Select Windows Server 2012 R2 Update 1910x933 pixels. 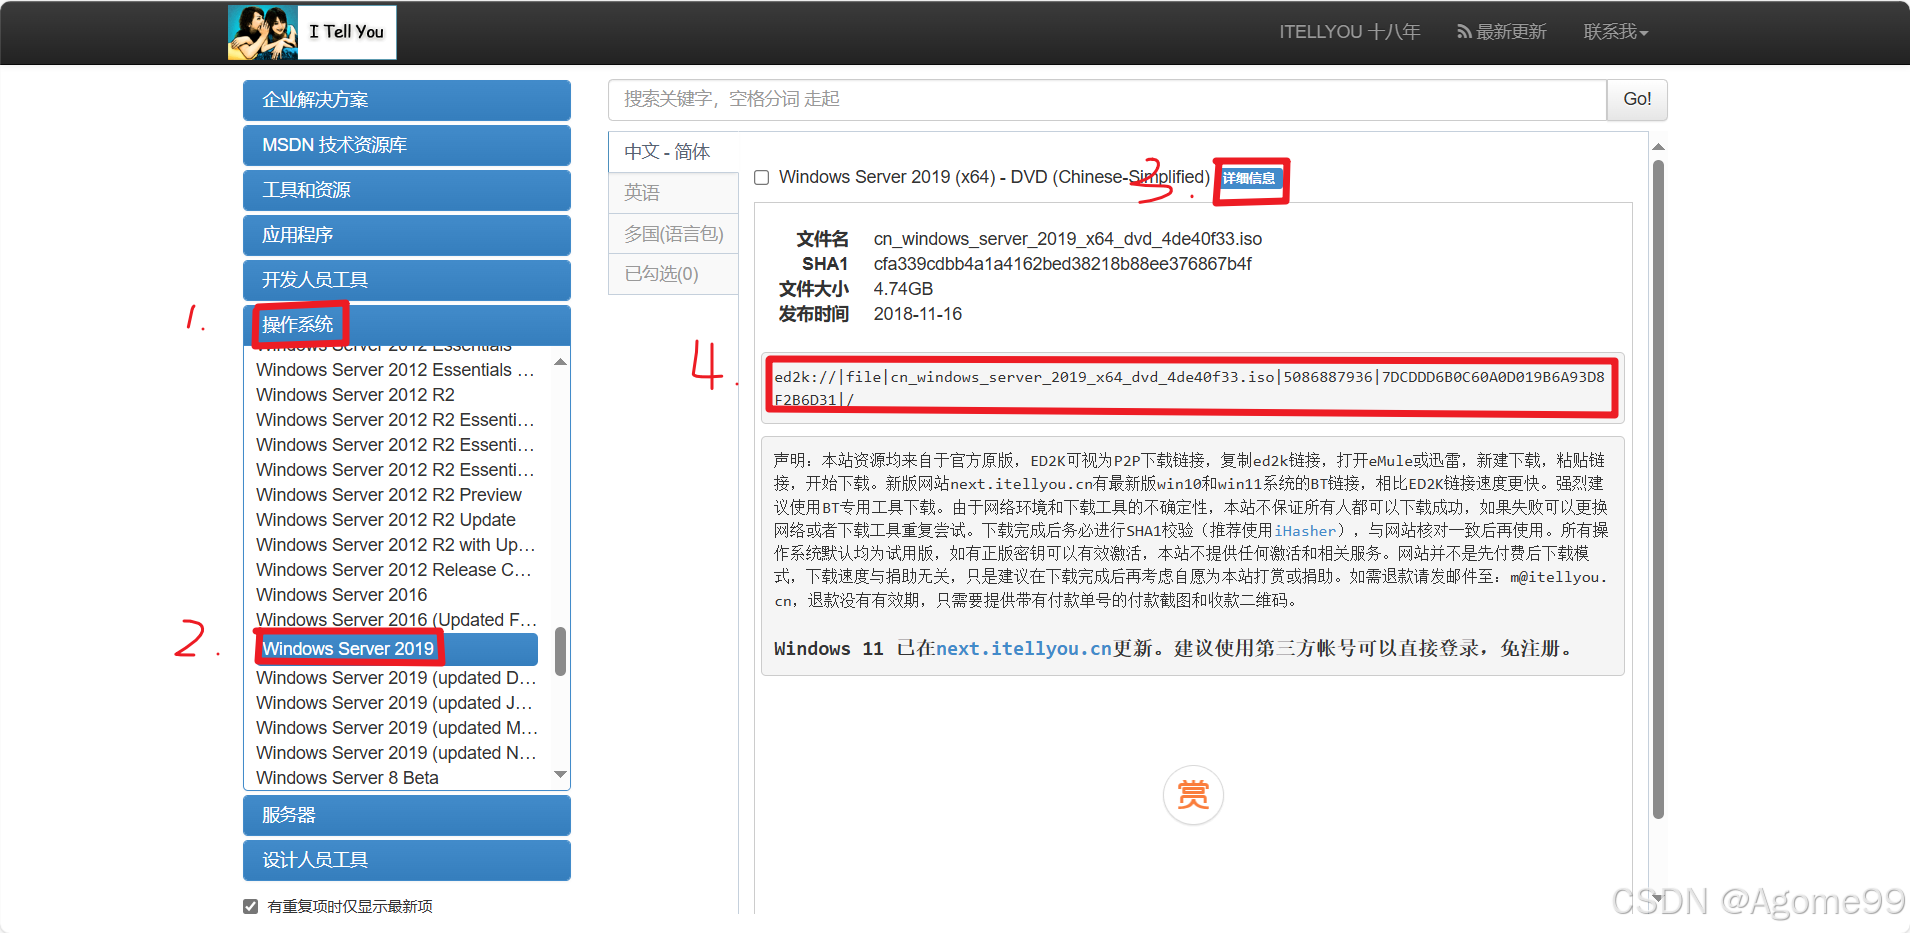(386, 520)
